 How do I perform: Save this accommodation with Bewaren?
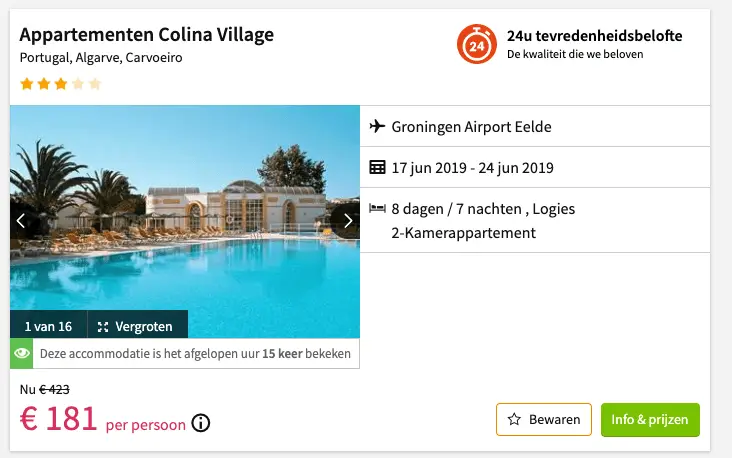[544, 419]
